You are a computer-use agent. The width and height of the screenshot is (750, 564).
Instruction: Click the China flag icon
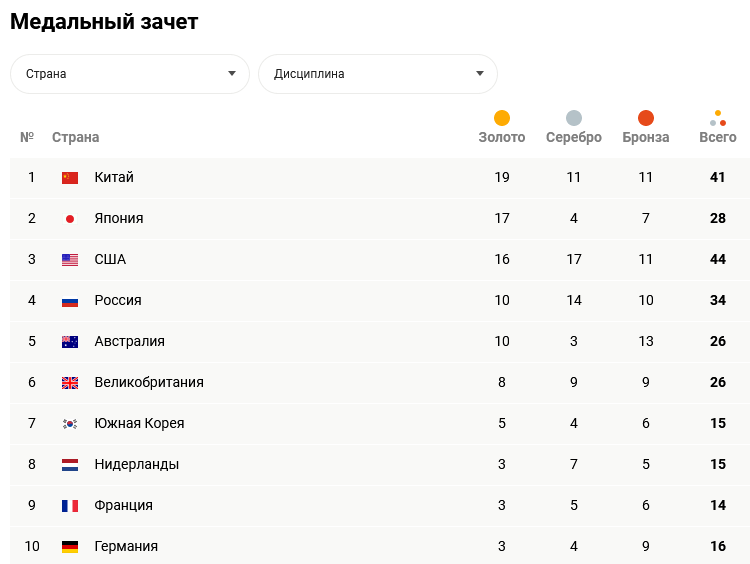click(70, 178)
